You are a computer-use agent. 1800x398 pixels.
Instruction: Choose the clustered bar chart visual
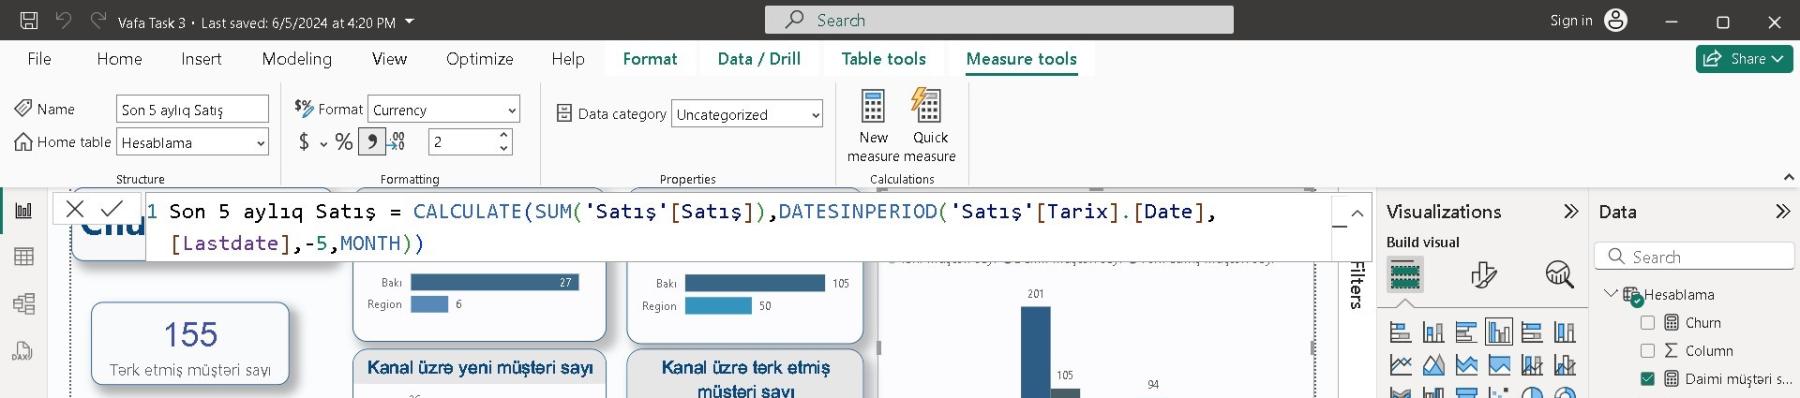point(1466,332)
